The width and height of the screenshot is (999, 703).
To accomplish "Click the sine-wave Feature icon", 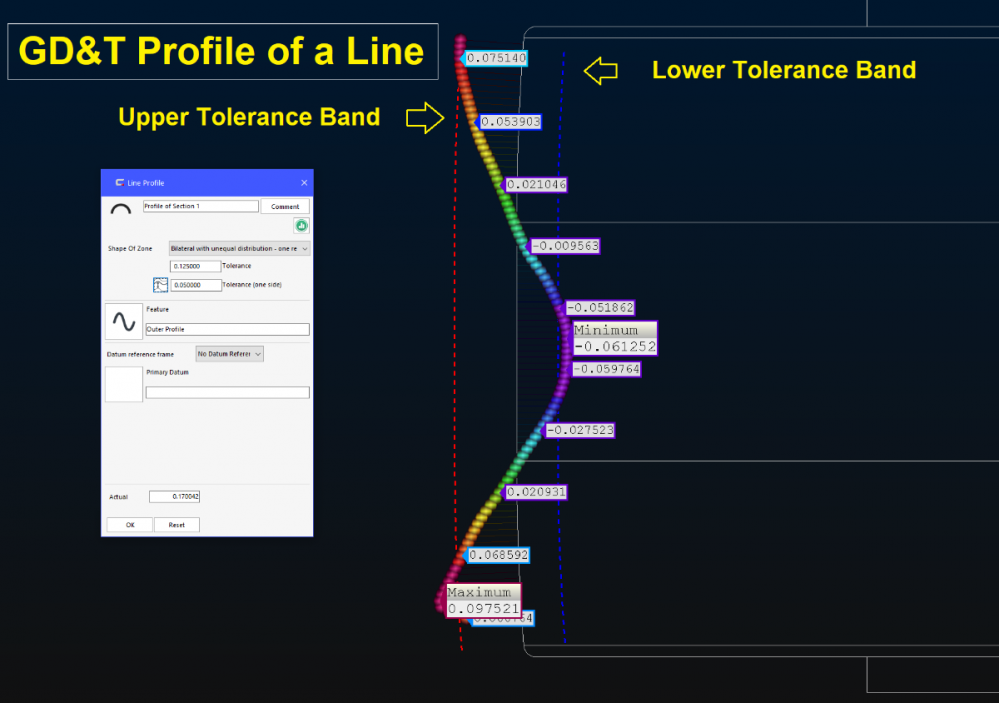I will (x=124, y=322).
